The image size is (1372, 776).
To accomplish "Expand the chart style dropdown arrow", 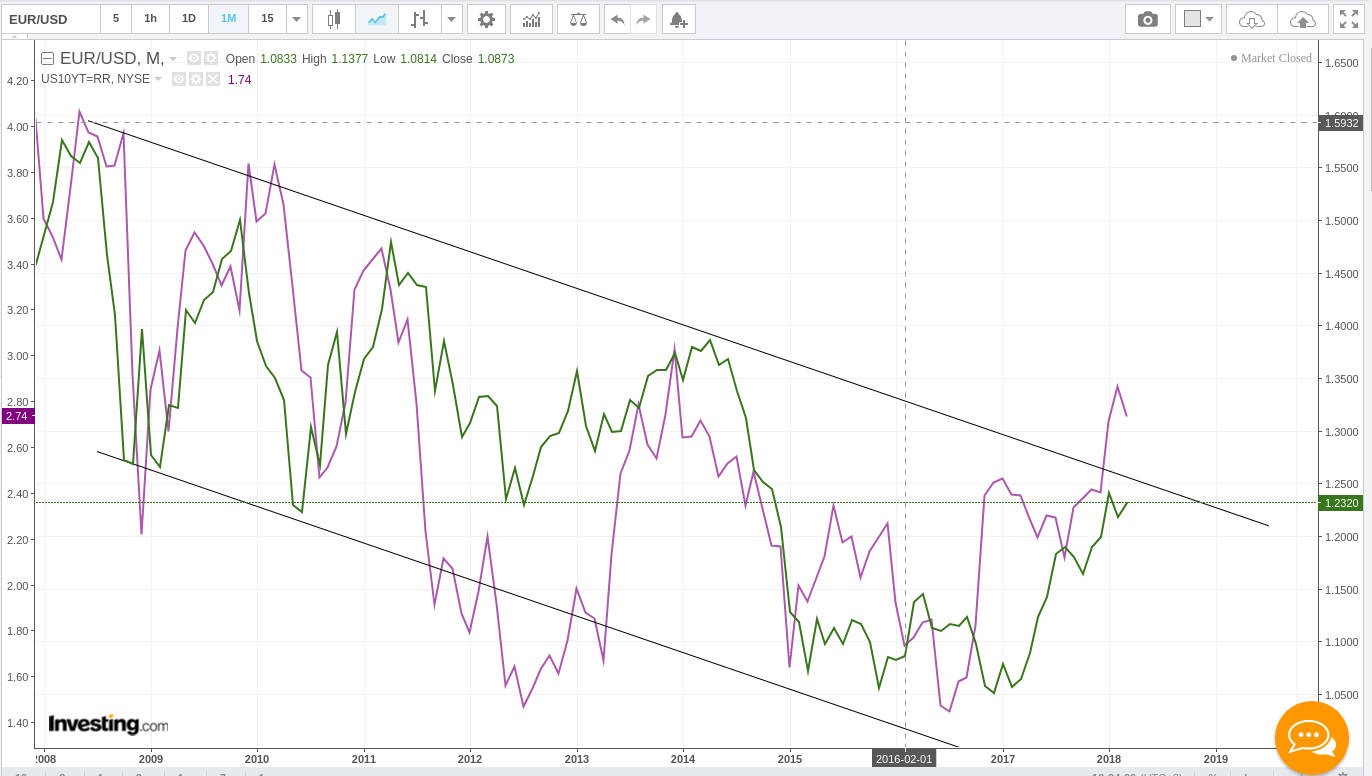I will coord(452,19).
